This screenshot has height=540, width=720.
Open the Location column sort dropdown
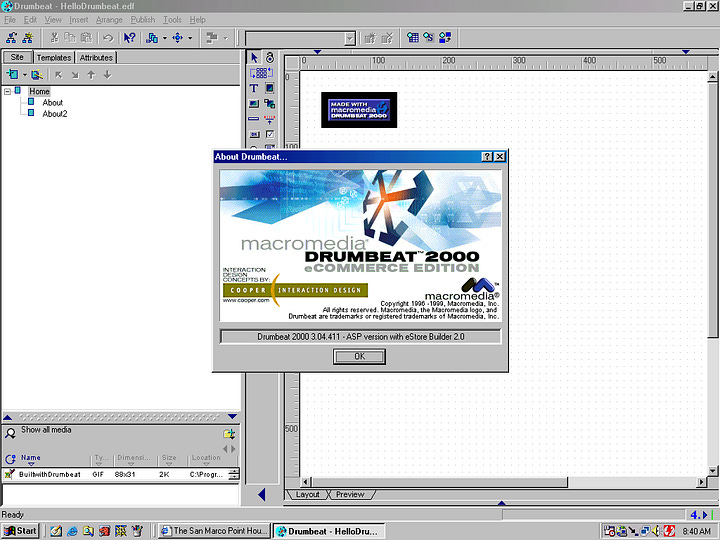(206, 464)
